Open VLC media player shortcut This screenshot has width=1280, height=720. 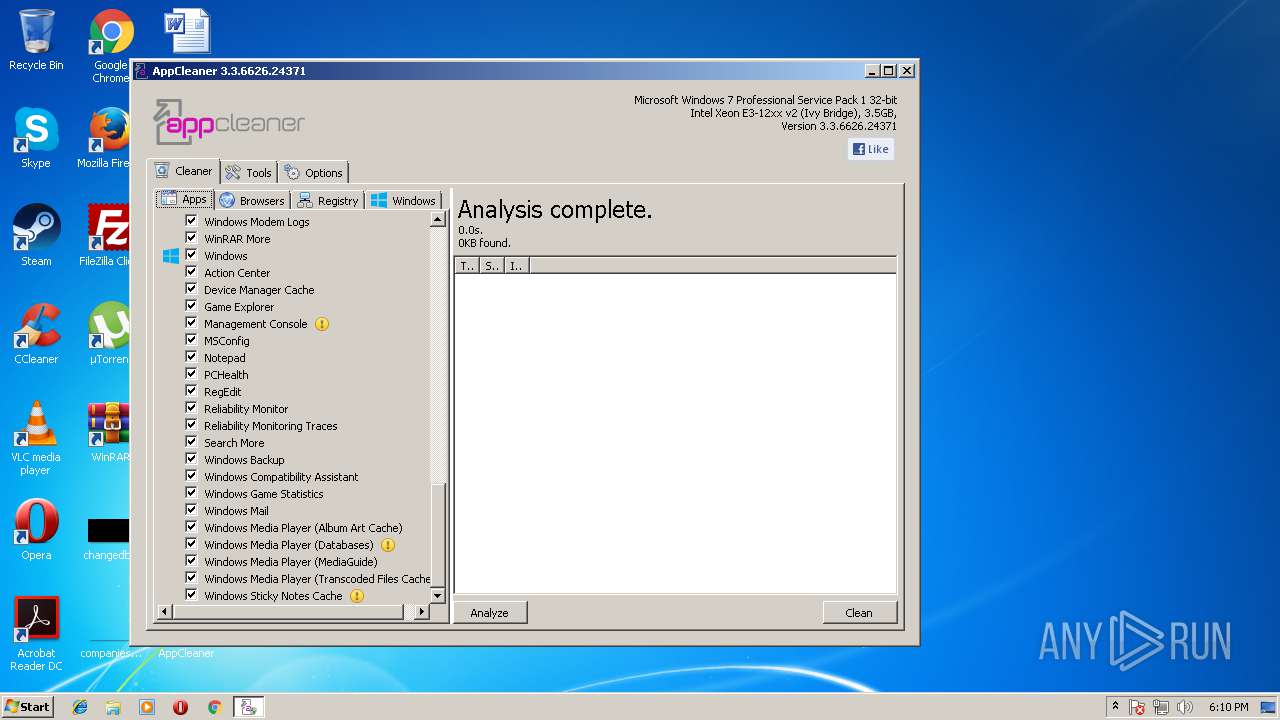click(x=36, y=438)
